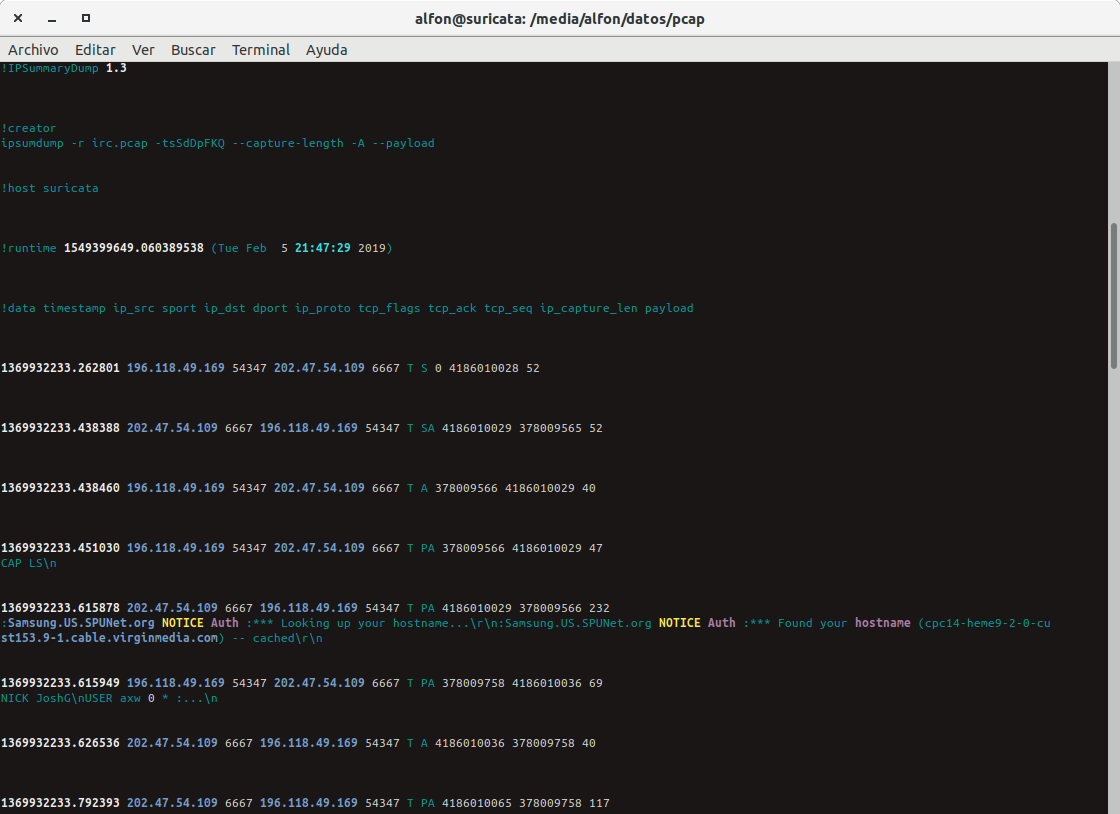Click the CAP LS\n payload line
The image size is (1120, 814).
[x=29, y=563]
